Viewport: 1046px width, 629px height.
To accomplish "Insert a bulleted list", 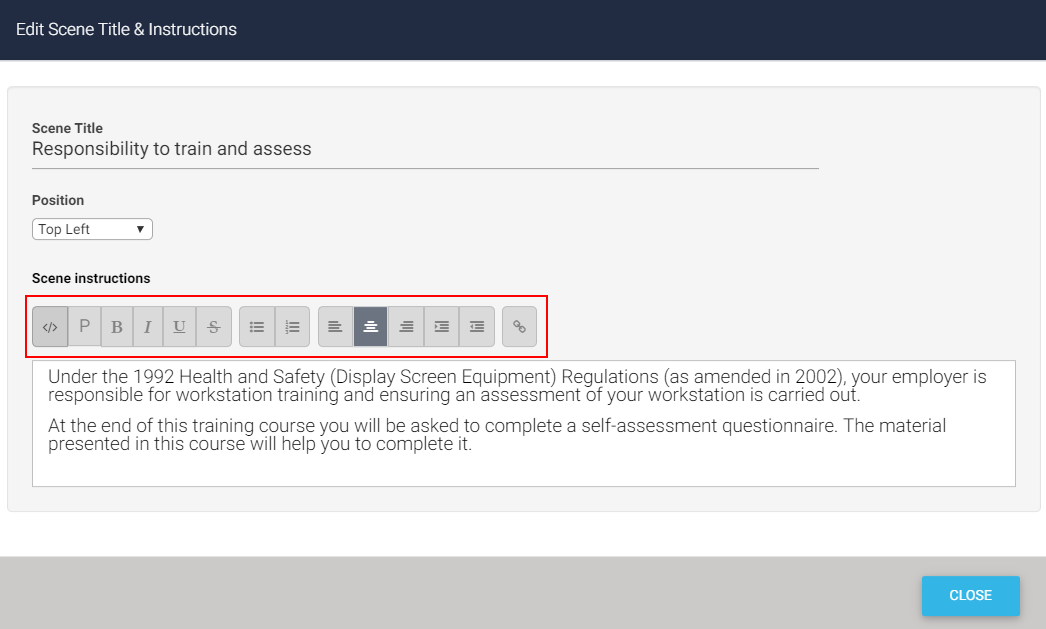I will point(257,327).
